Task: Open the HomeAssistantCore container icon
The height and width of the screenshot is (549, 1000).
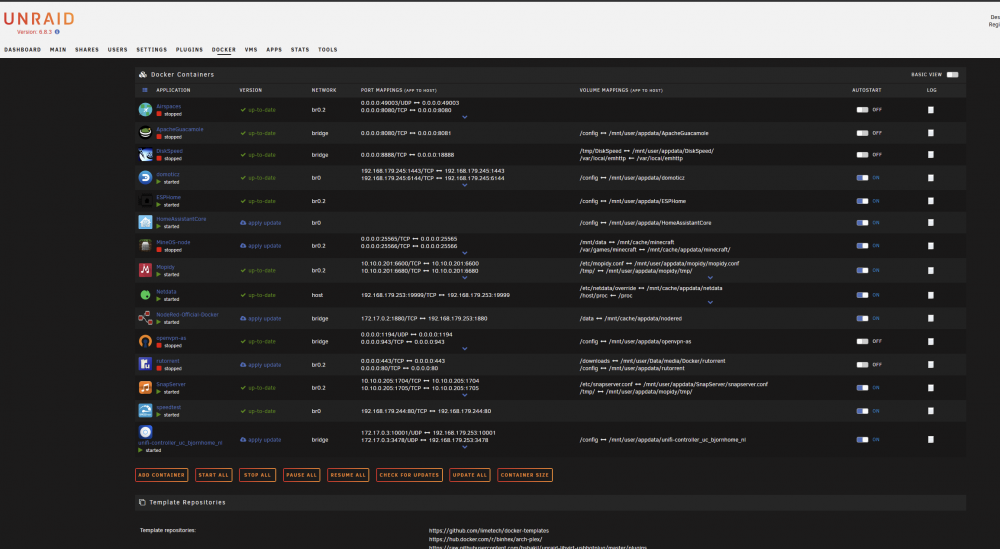Action: click(x=145, y=223)
